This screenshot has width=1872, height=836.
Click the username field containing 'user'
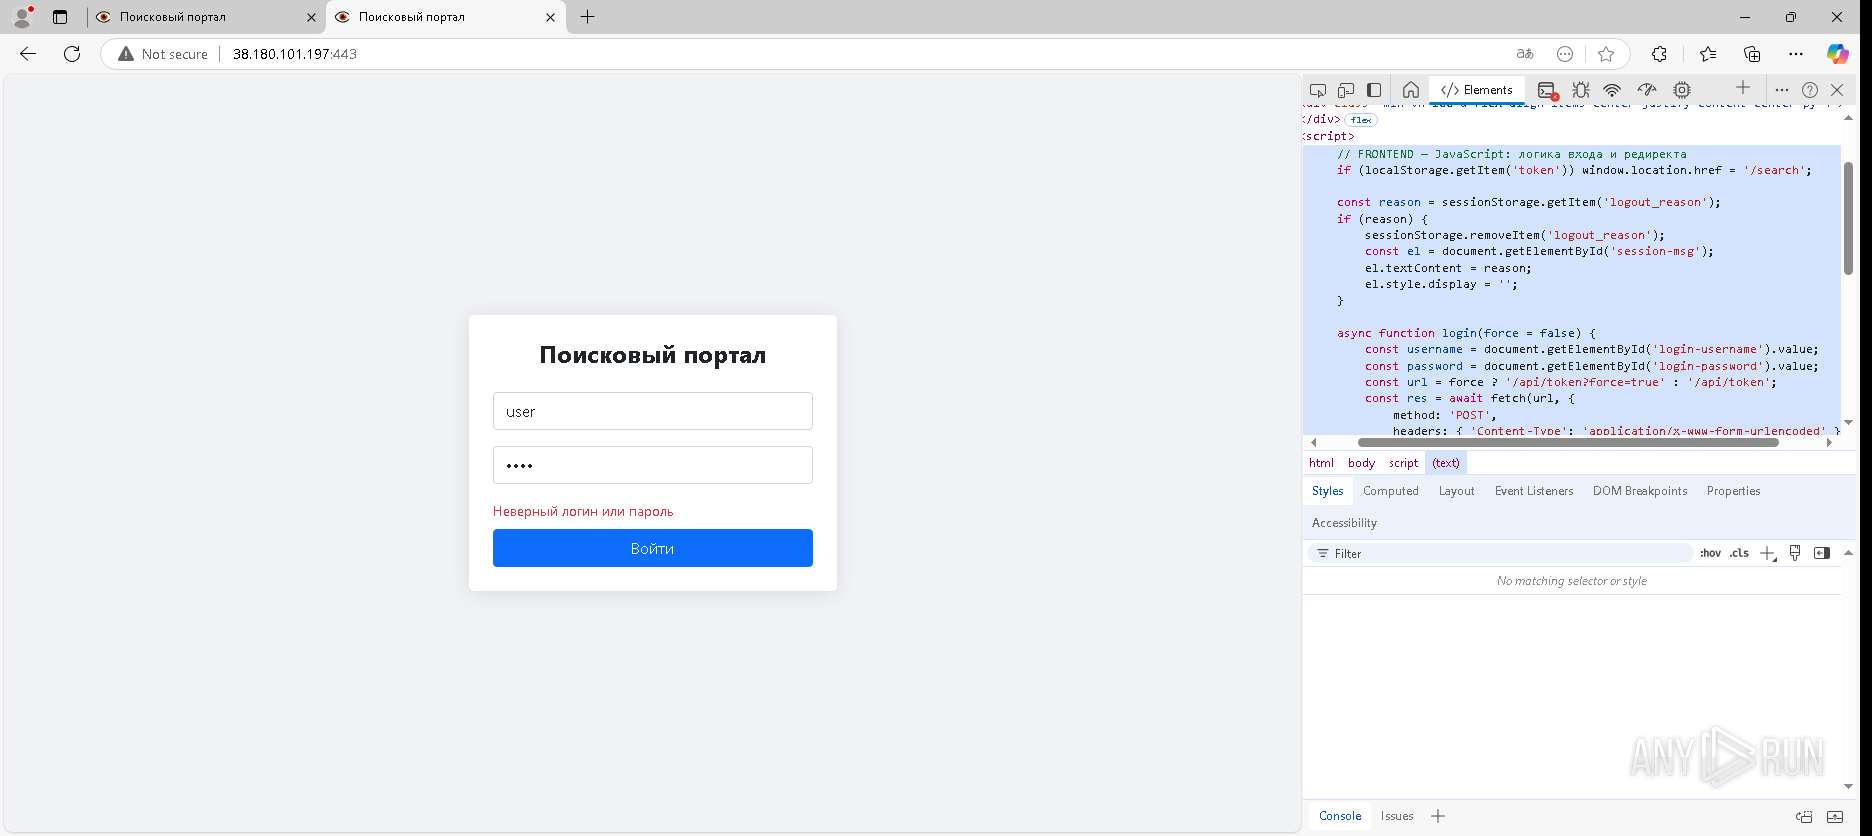click(652, 411)
